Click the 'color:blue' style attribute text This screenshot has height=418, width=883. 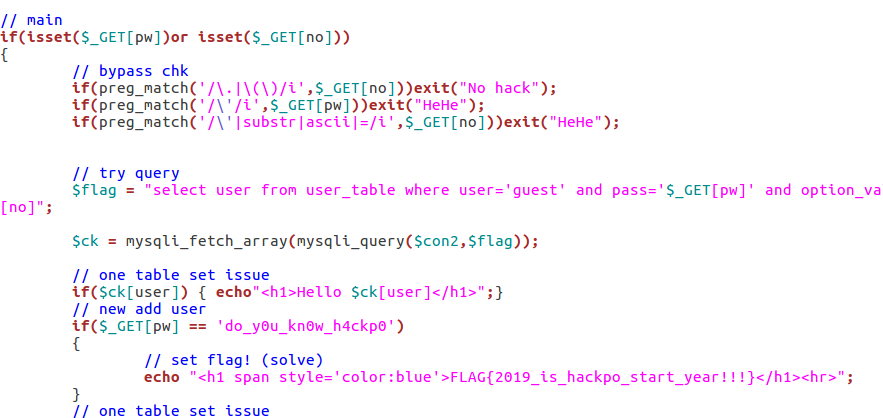pos(388,377)
